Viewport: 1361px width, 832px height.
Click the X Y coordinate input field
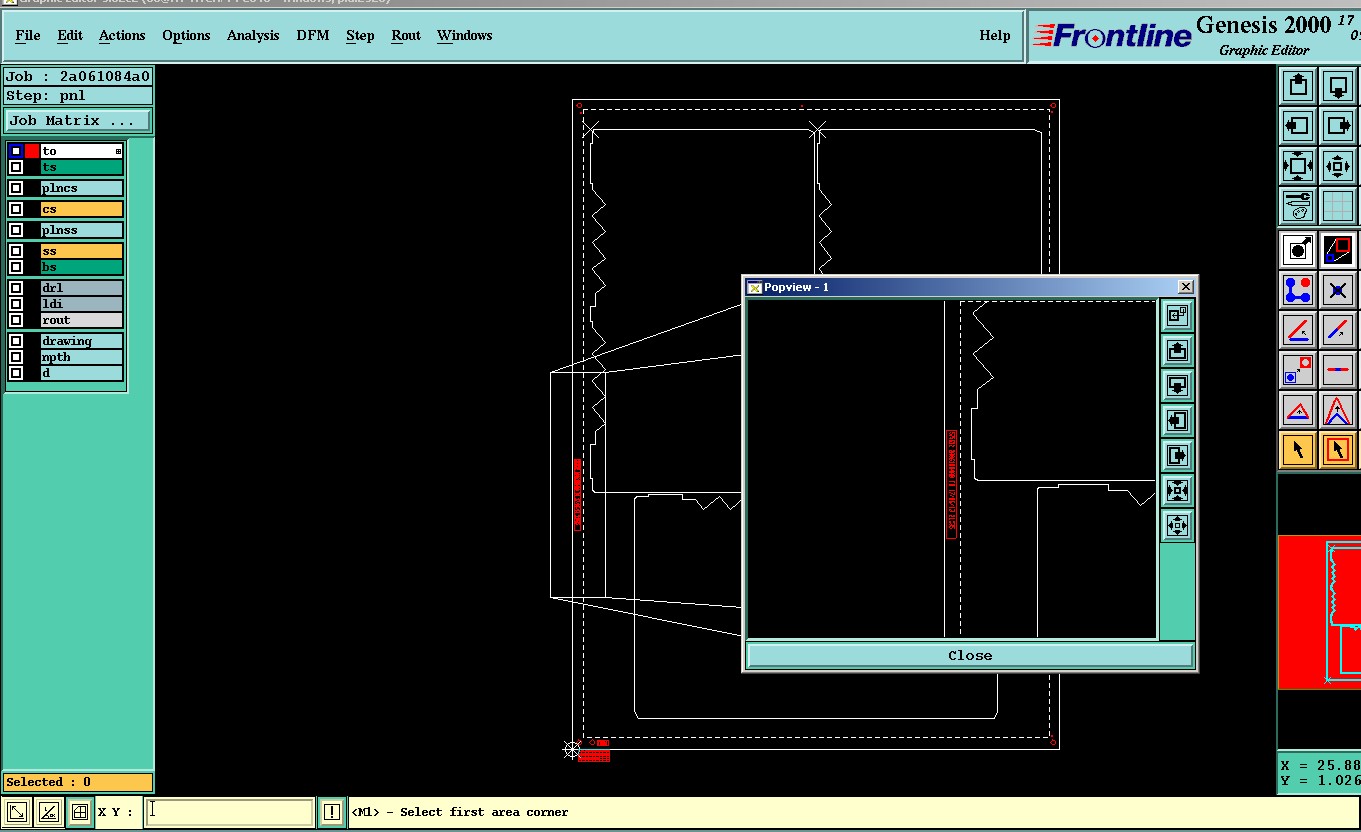(x=229, y=812)
